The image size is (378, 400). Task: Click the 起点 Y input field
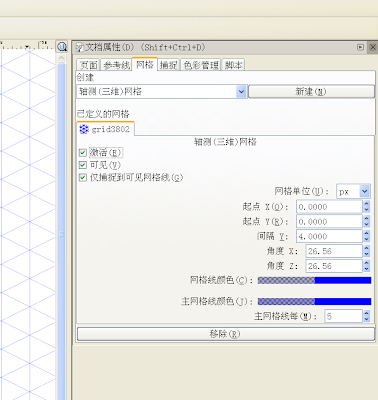click(329, 221)
